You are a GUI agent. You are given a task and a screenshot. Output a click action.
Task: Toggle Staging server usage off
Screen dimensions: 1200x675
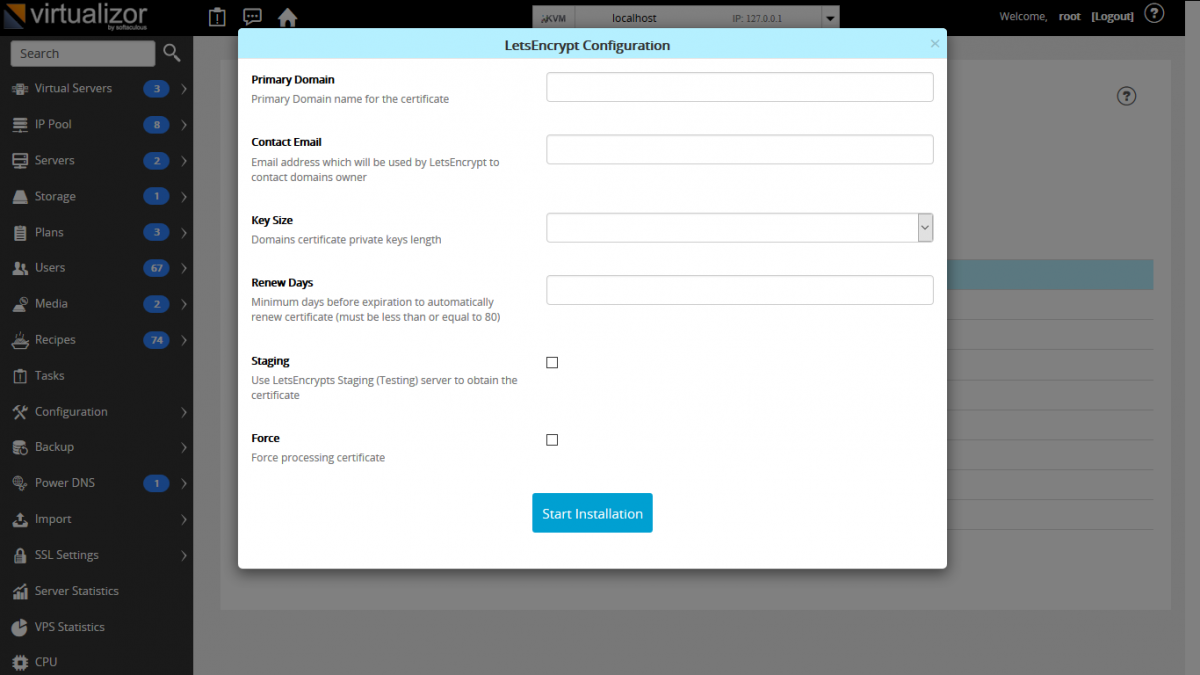click(551, 362)
